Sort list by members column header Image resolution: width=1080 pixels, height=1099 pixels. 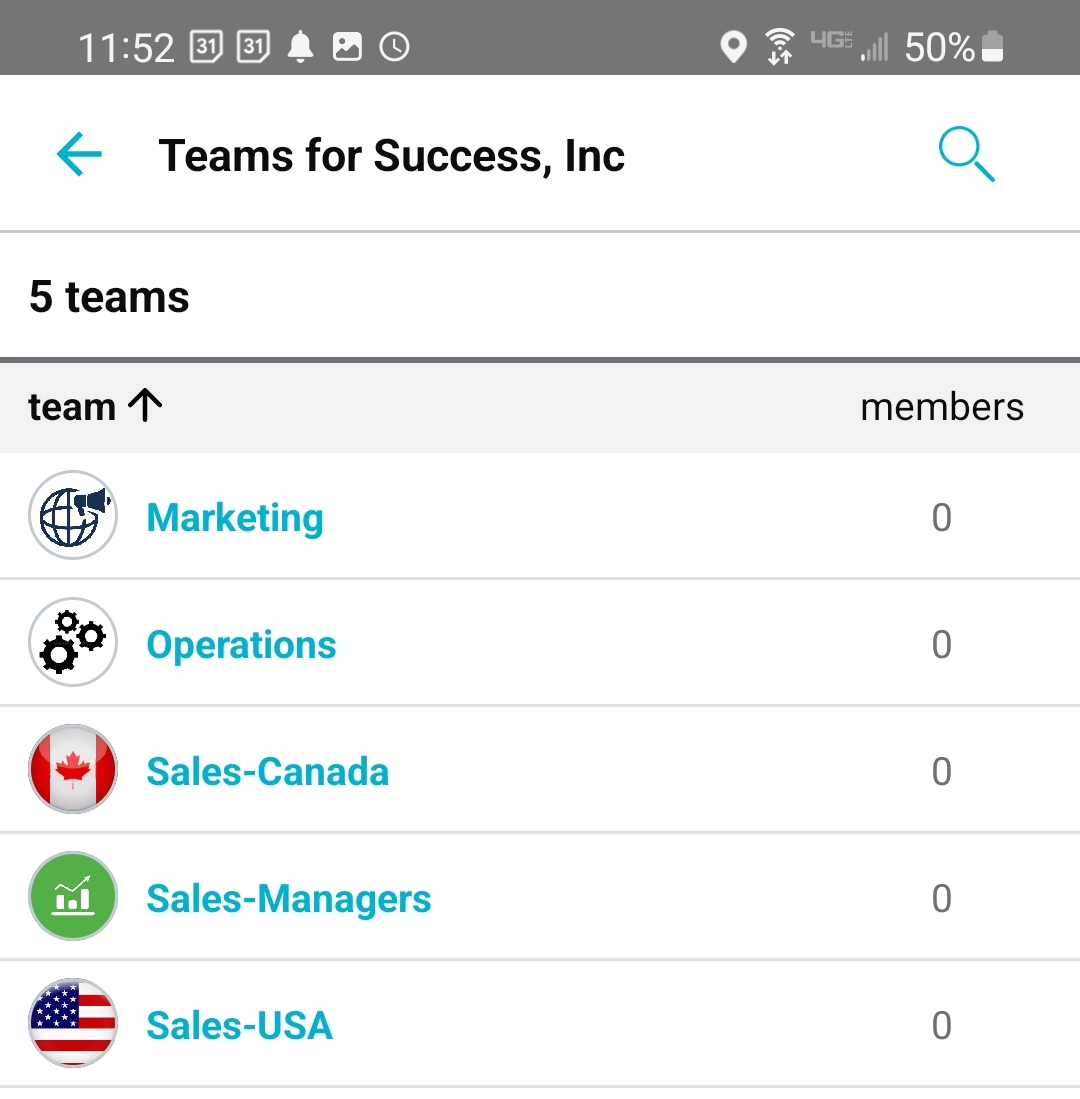point(942,407)
